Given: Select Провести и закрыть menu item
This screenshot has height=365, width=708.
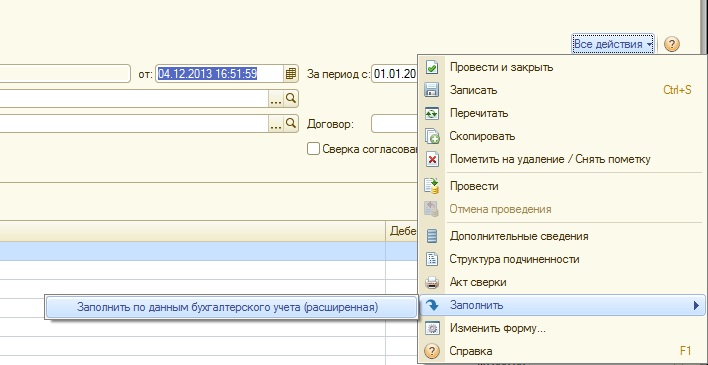Looking at the screenshot, I should point(562,67).
